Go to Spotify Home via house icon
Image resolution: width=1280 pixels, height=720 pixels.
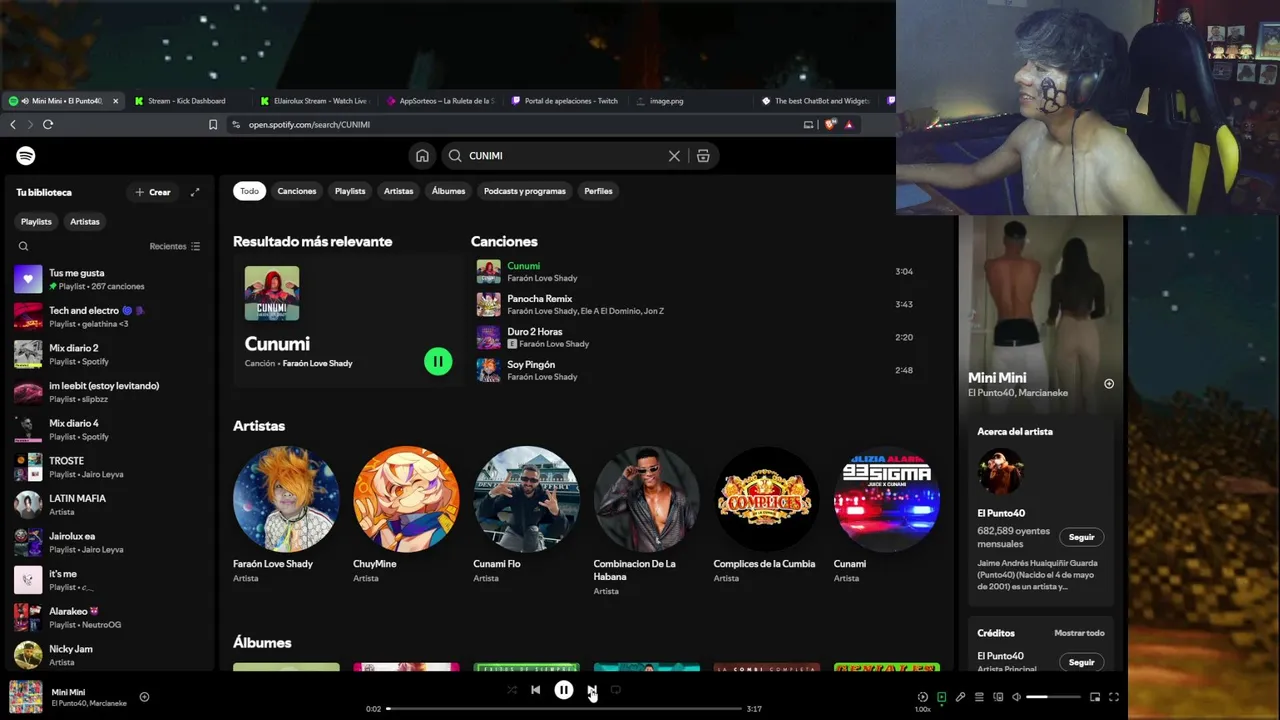pos(422,156)
